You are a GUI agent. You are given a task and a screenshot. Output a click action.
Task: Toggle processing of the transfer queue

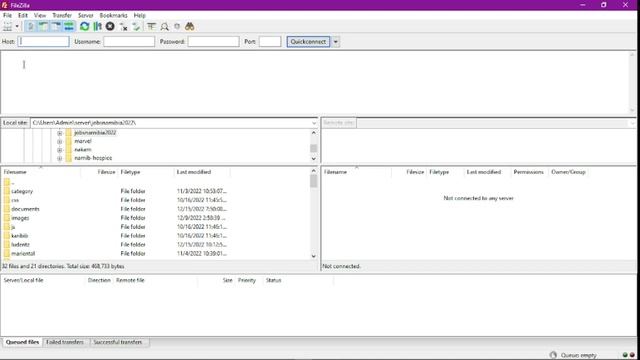[97, 27]
